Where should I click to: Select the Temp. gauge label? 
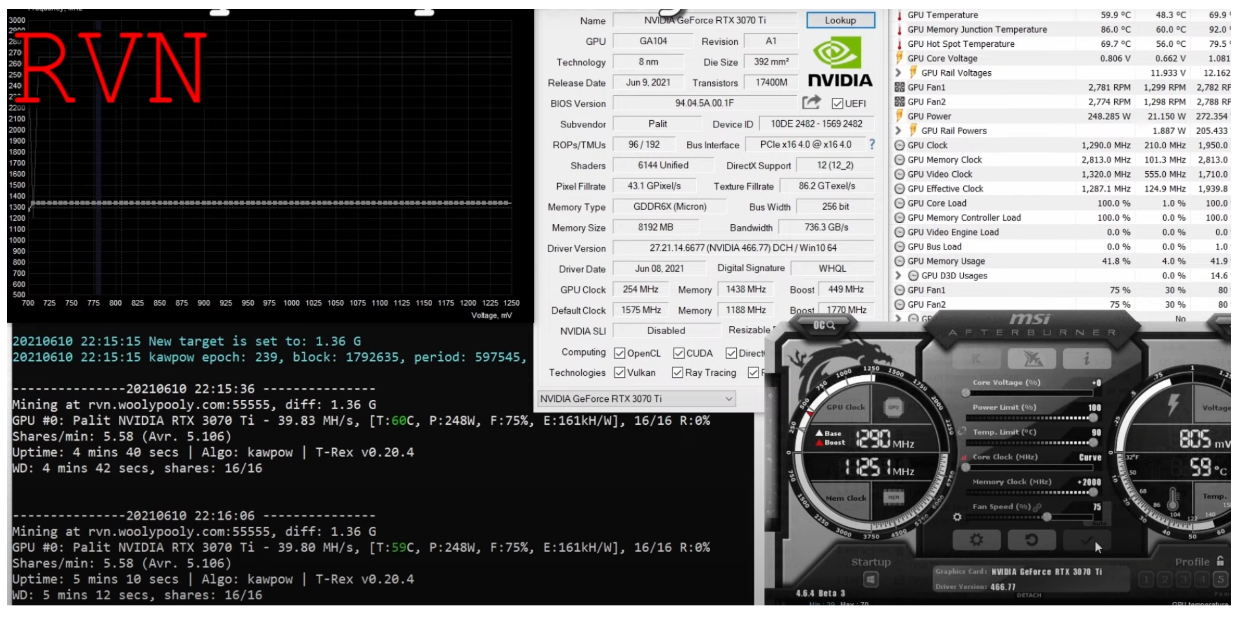[x=1215, y=497]
